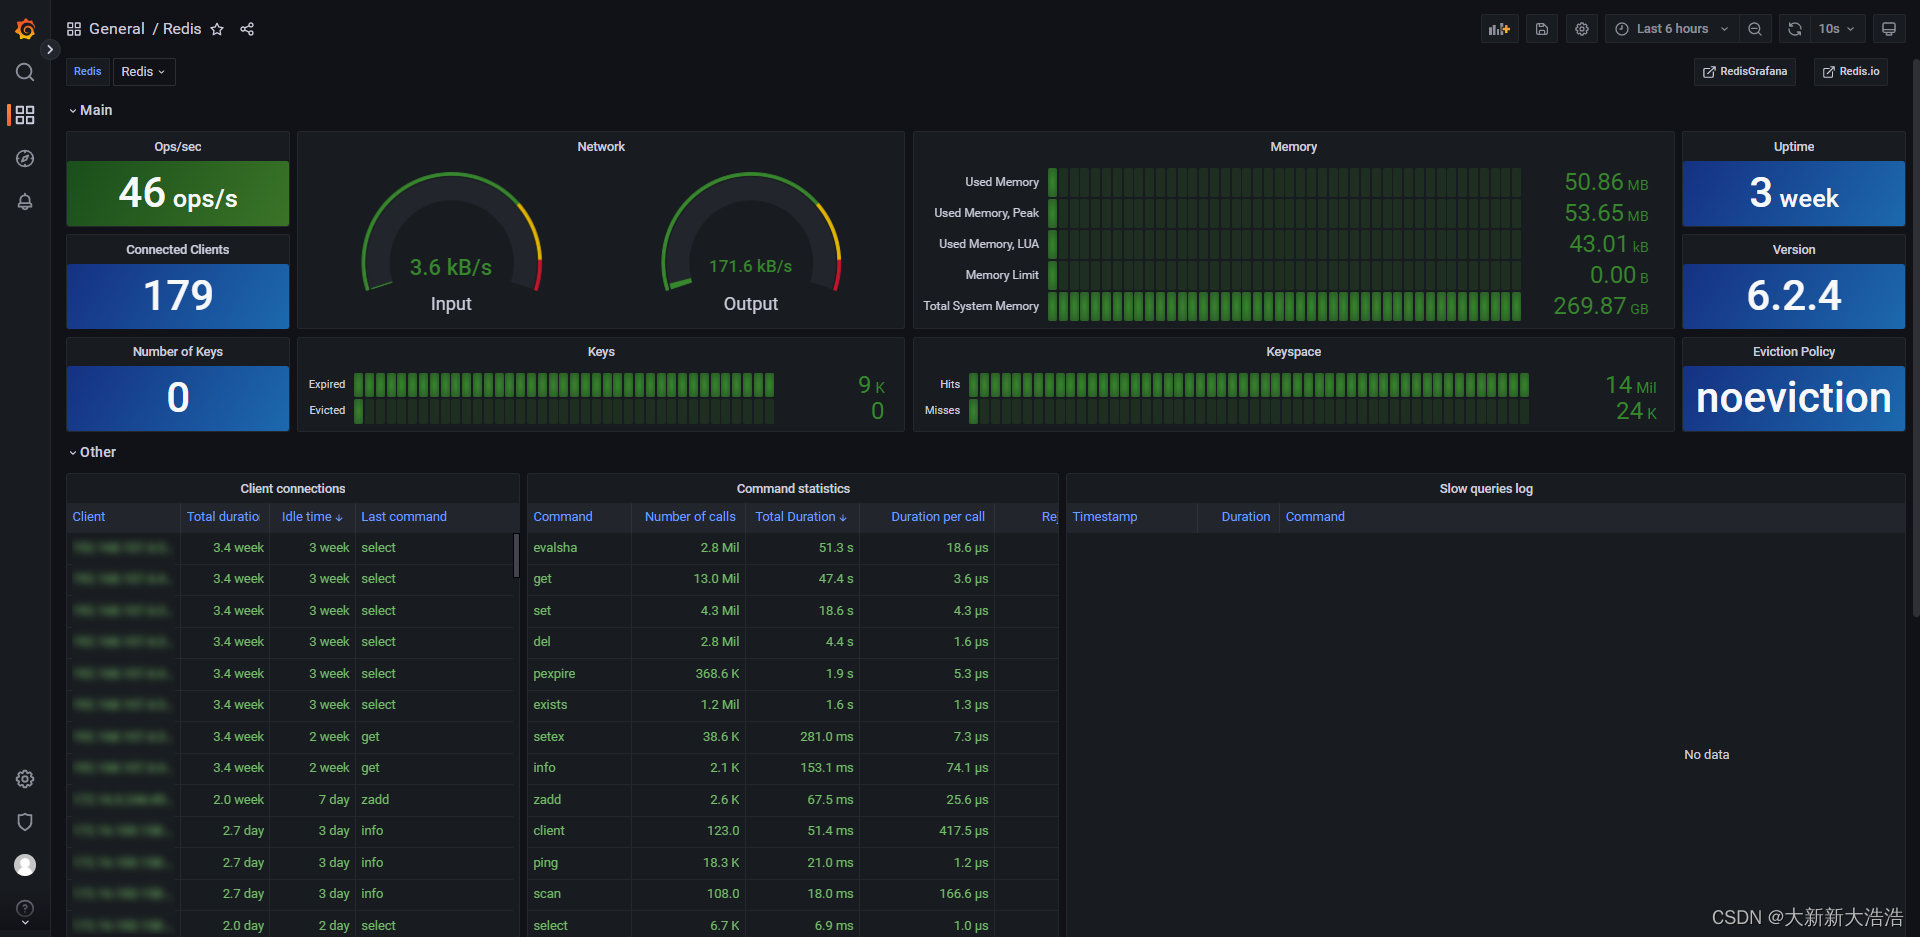Mark the dashboard as favorite with the star
Viewport: 1920px width, 937px height.
pyautogui.click(x=217, y=29)
